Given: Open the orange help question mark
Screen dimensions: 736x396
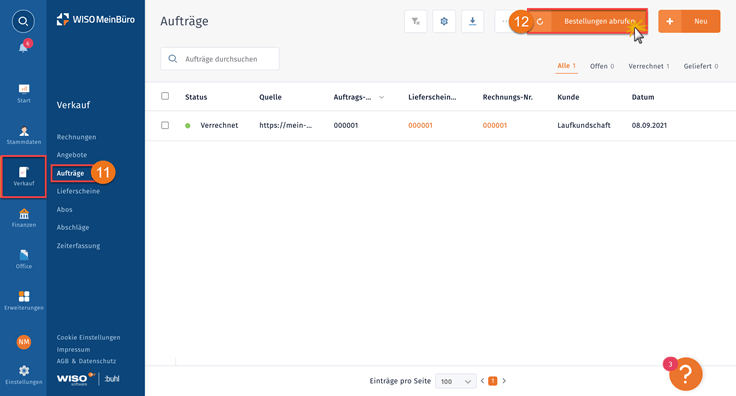Looking at the screenshot, I should click(686, 374).
